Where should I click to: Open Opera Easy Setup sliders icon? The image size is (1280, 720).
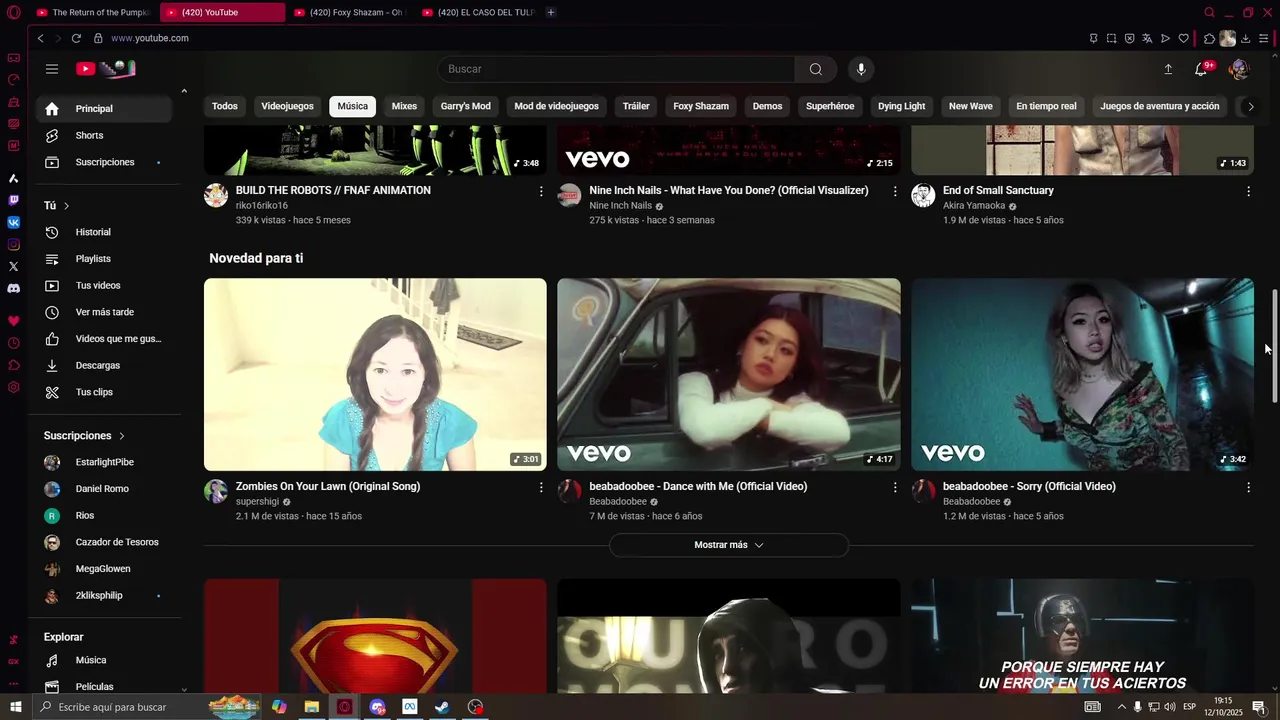pos(1264,38)
